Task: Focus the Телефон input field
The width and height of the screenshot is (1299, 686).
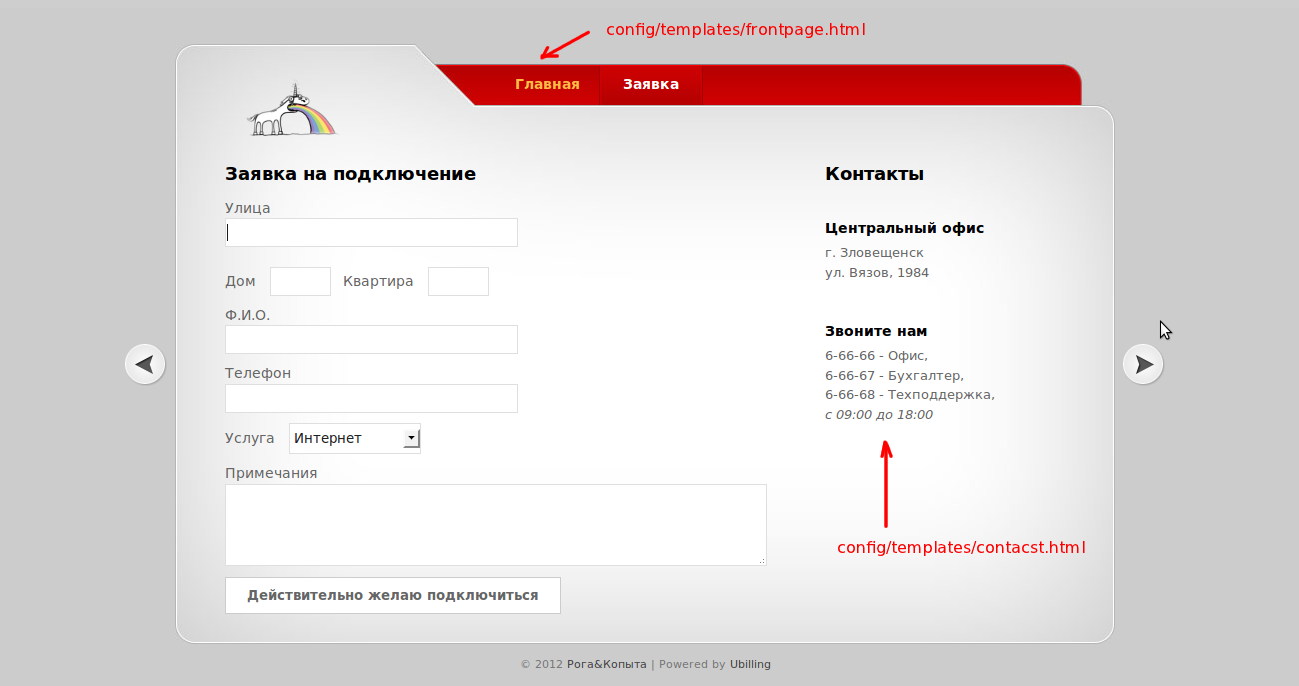Action: 371,399
